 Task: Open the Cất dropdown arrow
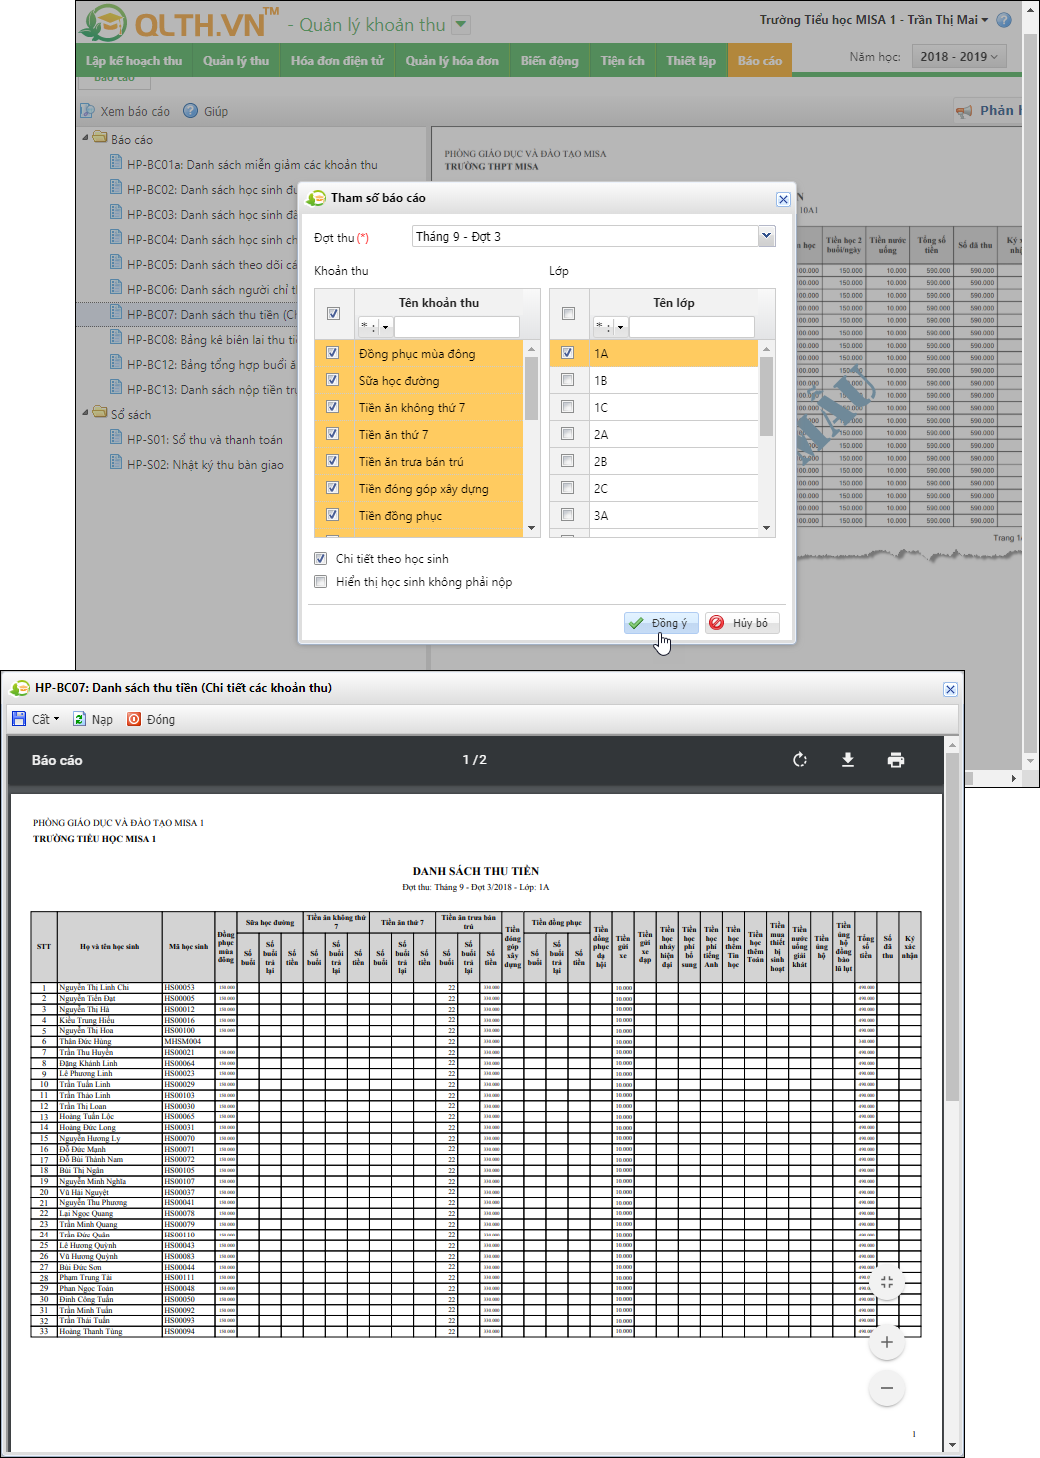click(57, 719)
